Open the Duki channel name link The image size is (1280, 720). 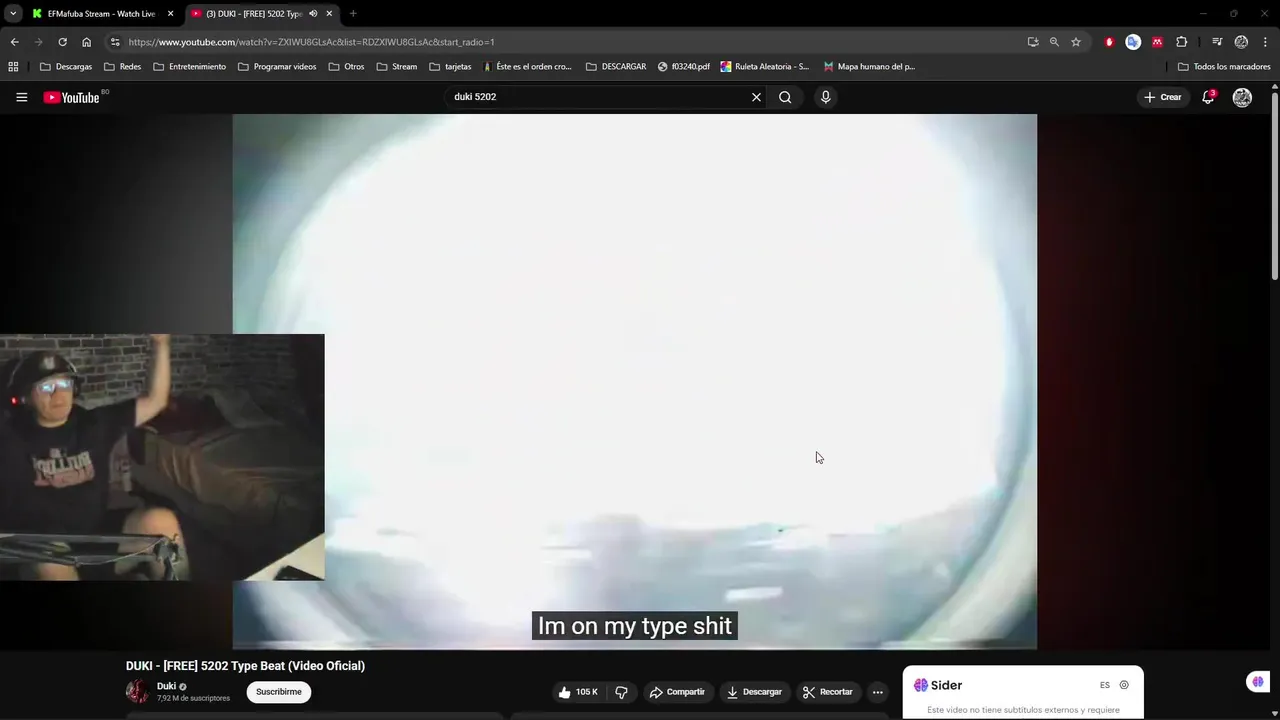click(166, 686)
